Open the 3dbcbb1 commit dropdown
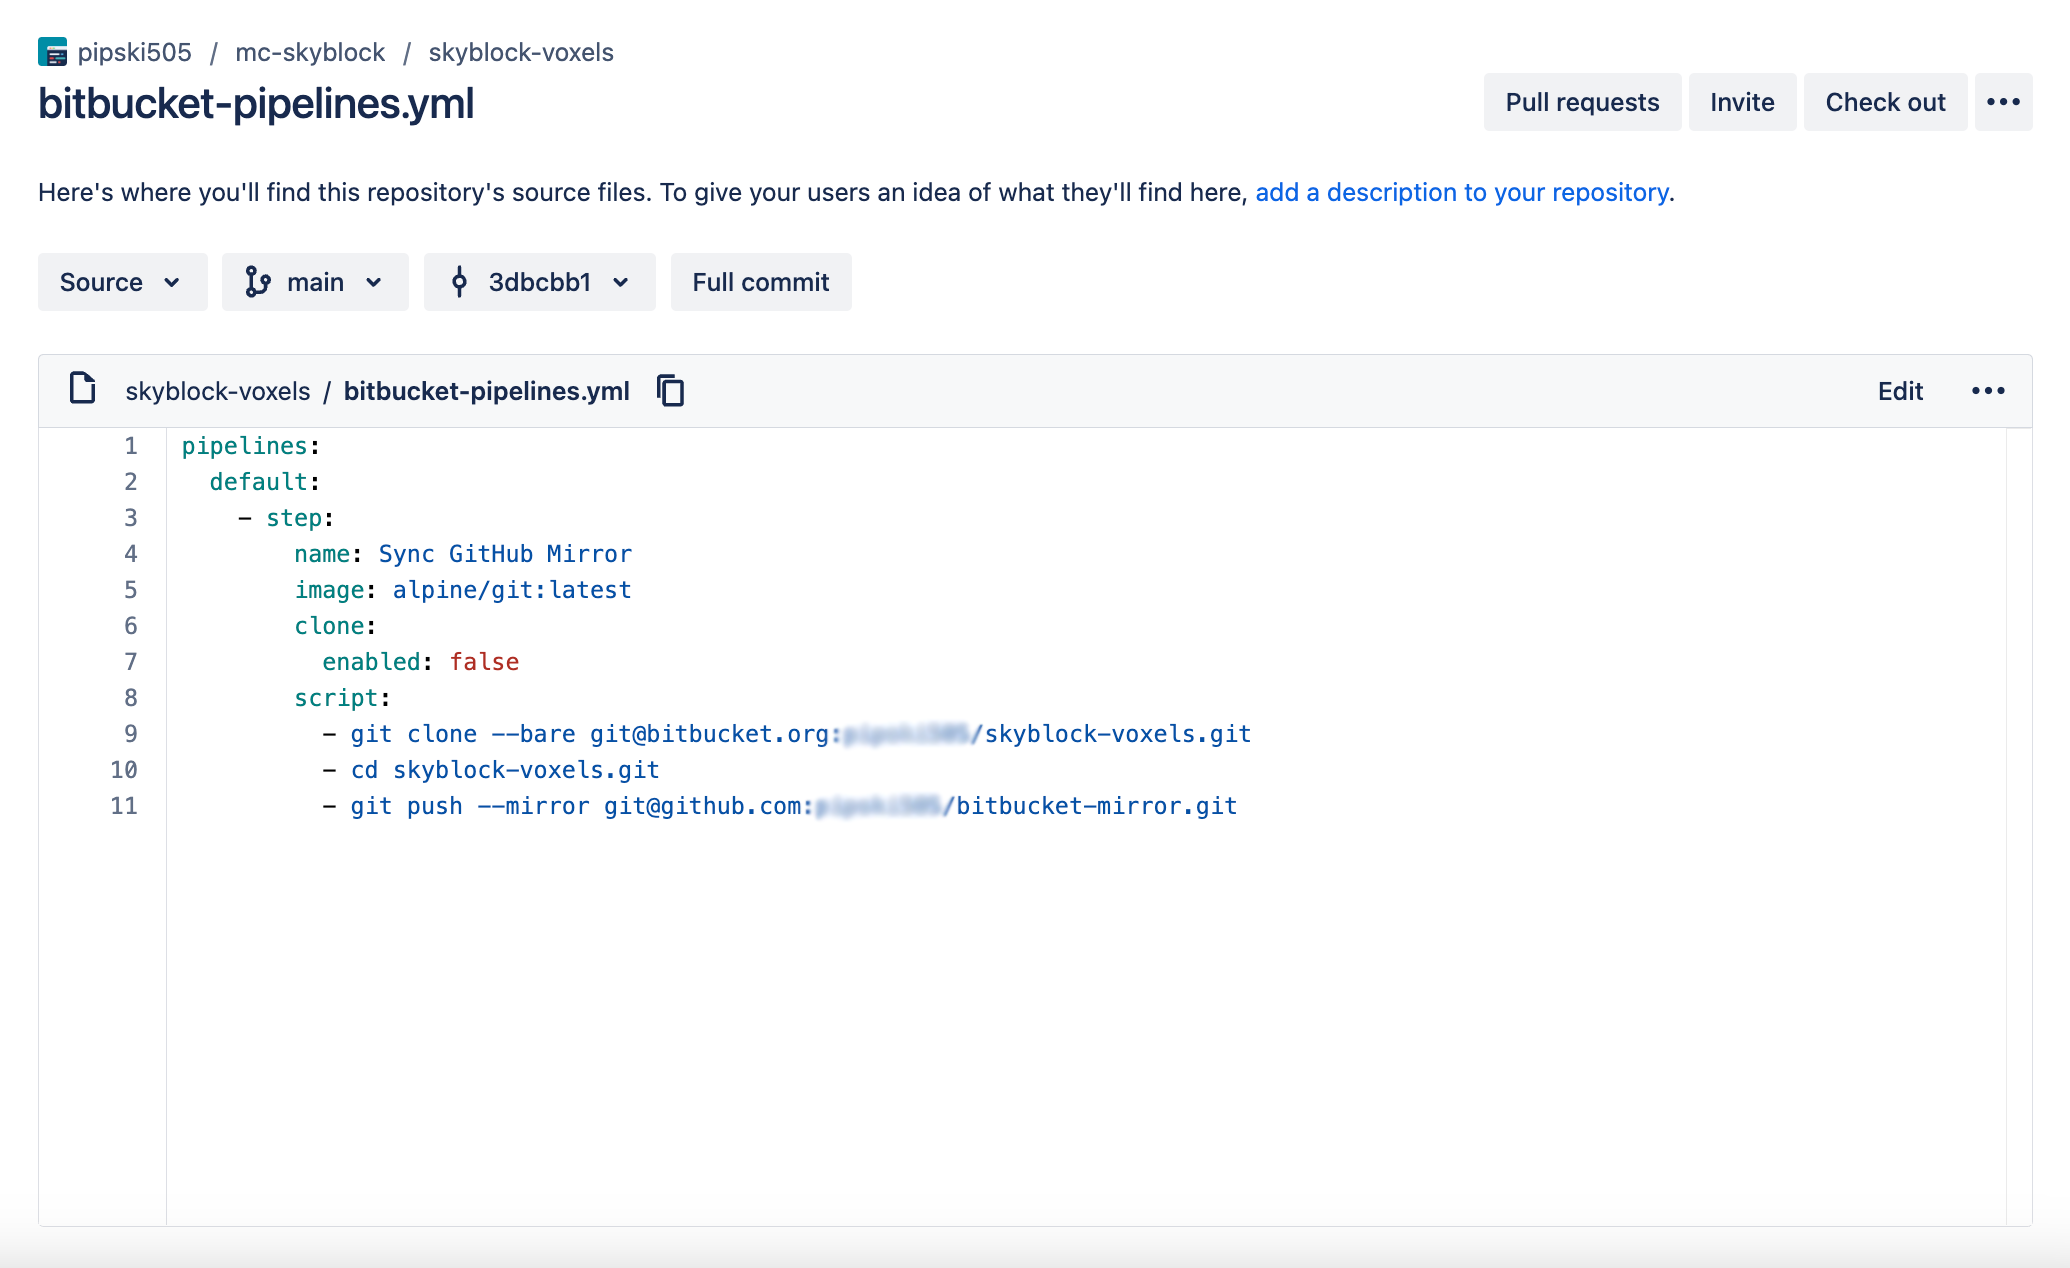The height and width of the screenshot is (1268, 2070). tap(539, 282)
